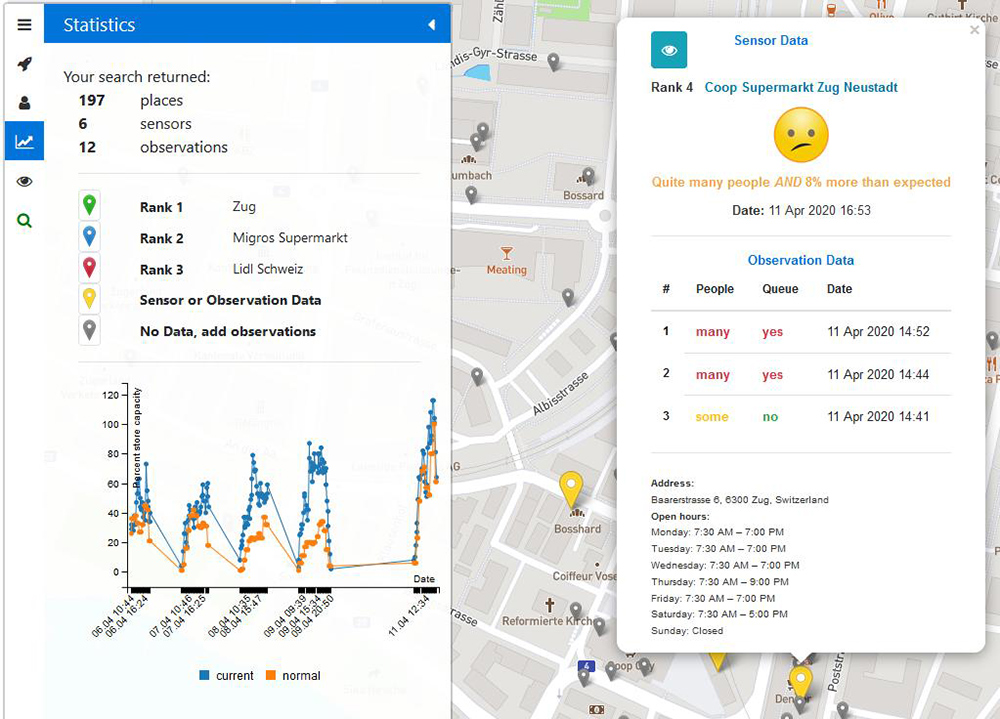Select the statistics chart sidebar icon

pos(24,142)
